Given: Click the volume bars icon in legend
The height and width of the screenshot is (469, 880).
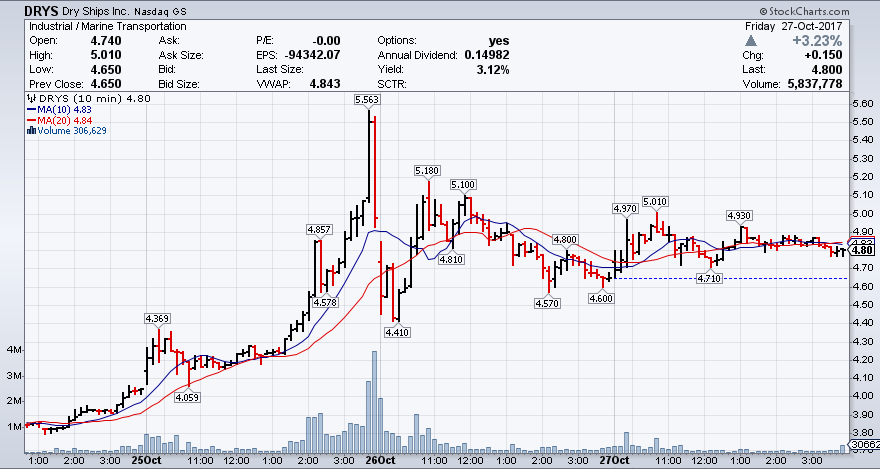Looking at the screenshot, I should click(30, 130).
